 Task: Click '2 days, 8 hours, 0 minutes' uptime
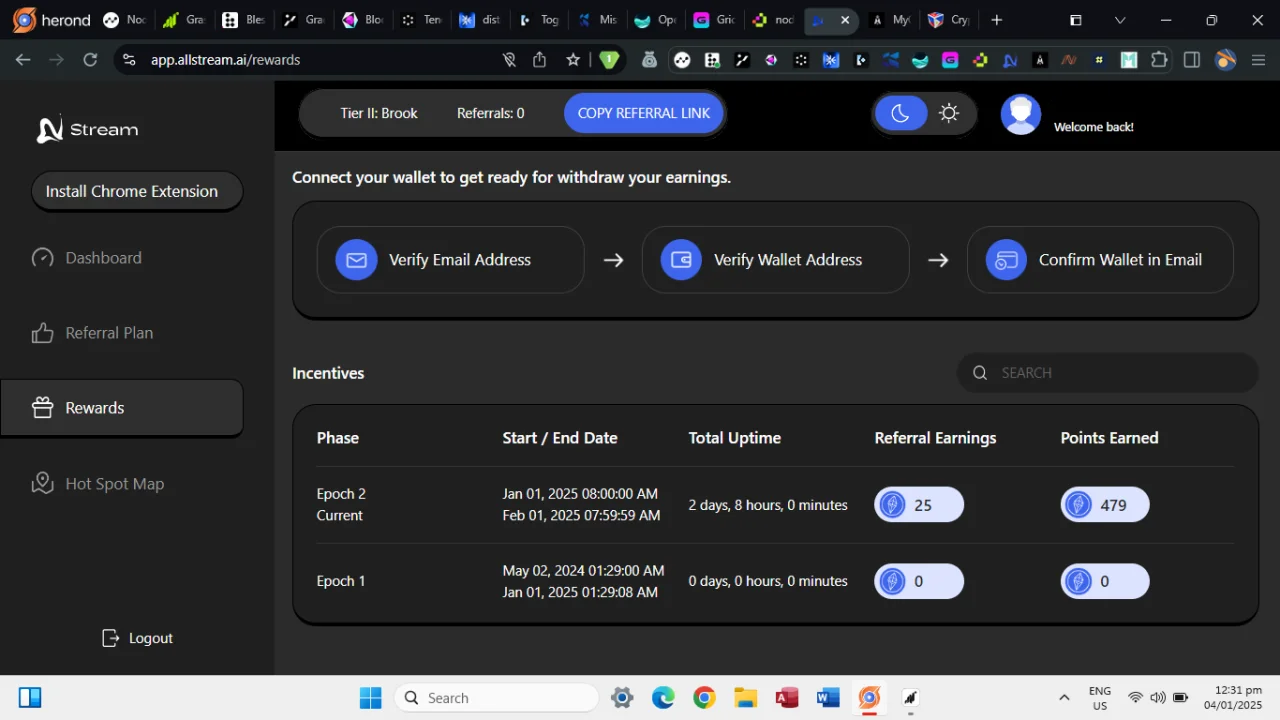768,505
